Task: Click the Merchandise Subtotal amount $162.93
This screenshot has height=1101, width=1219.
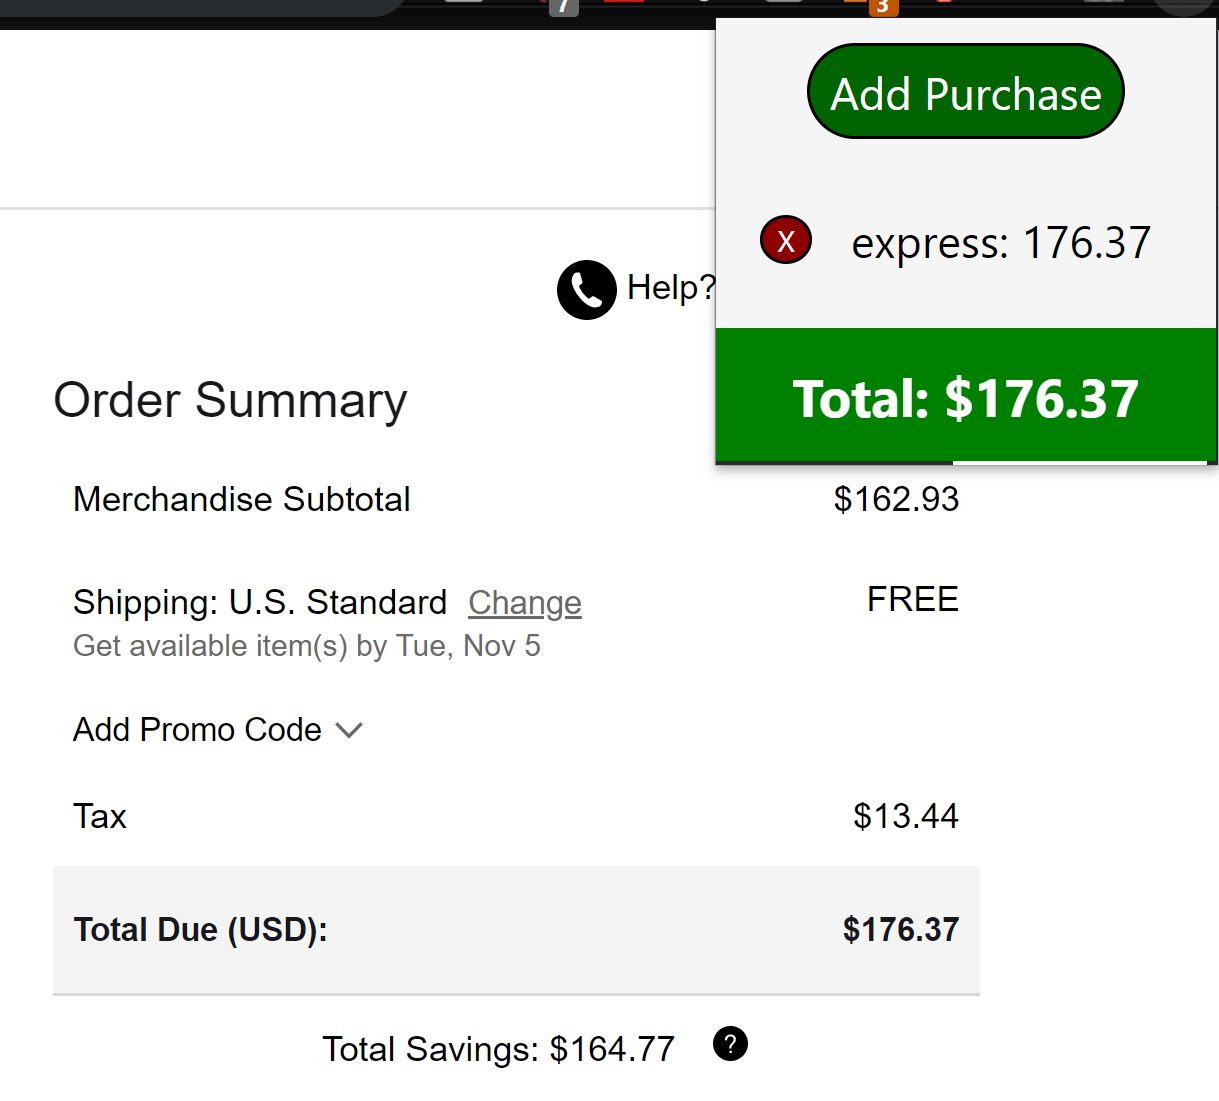Action: [x=896, y=499]
